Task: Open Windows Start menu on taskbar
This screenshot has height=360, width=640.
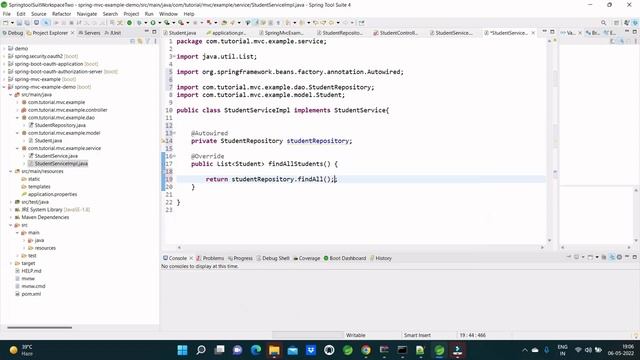Action: (x=182, y=350)
